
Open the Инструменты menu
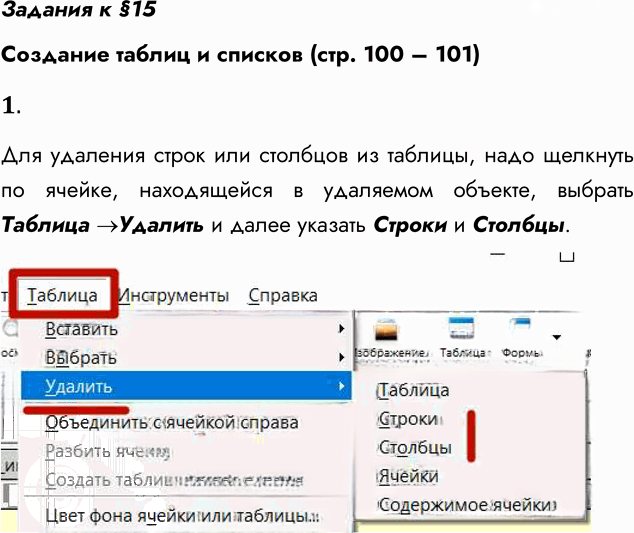click(x=173, y=296)
